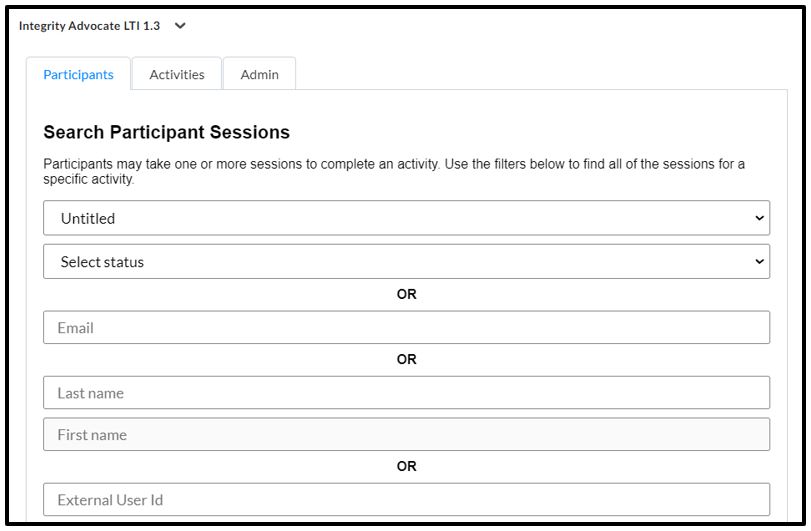Go to the Admin tab

point(259,75)
